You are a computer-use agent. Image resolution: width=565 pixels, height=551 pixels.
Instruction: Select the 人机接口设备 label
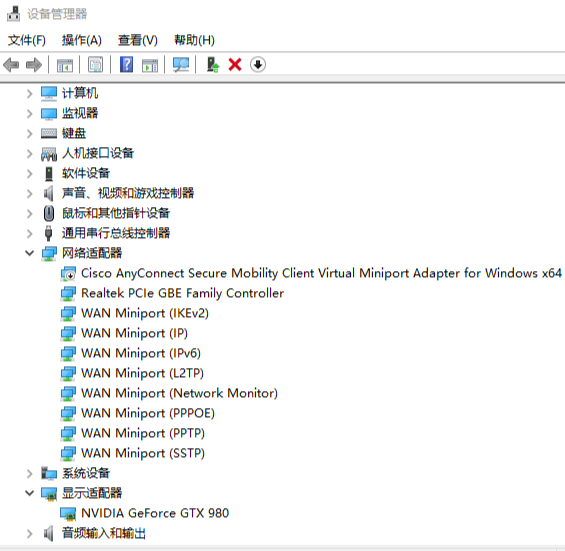click(x=98, y=153)
